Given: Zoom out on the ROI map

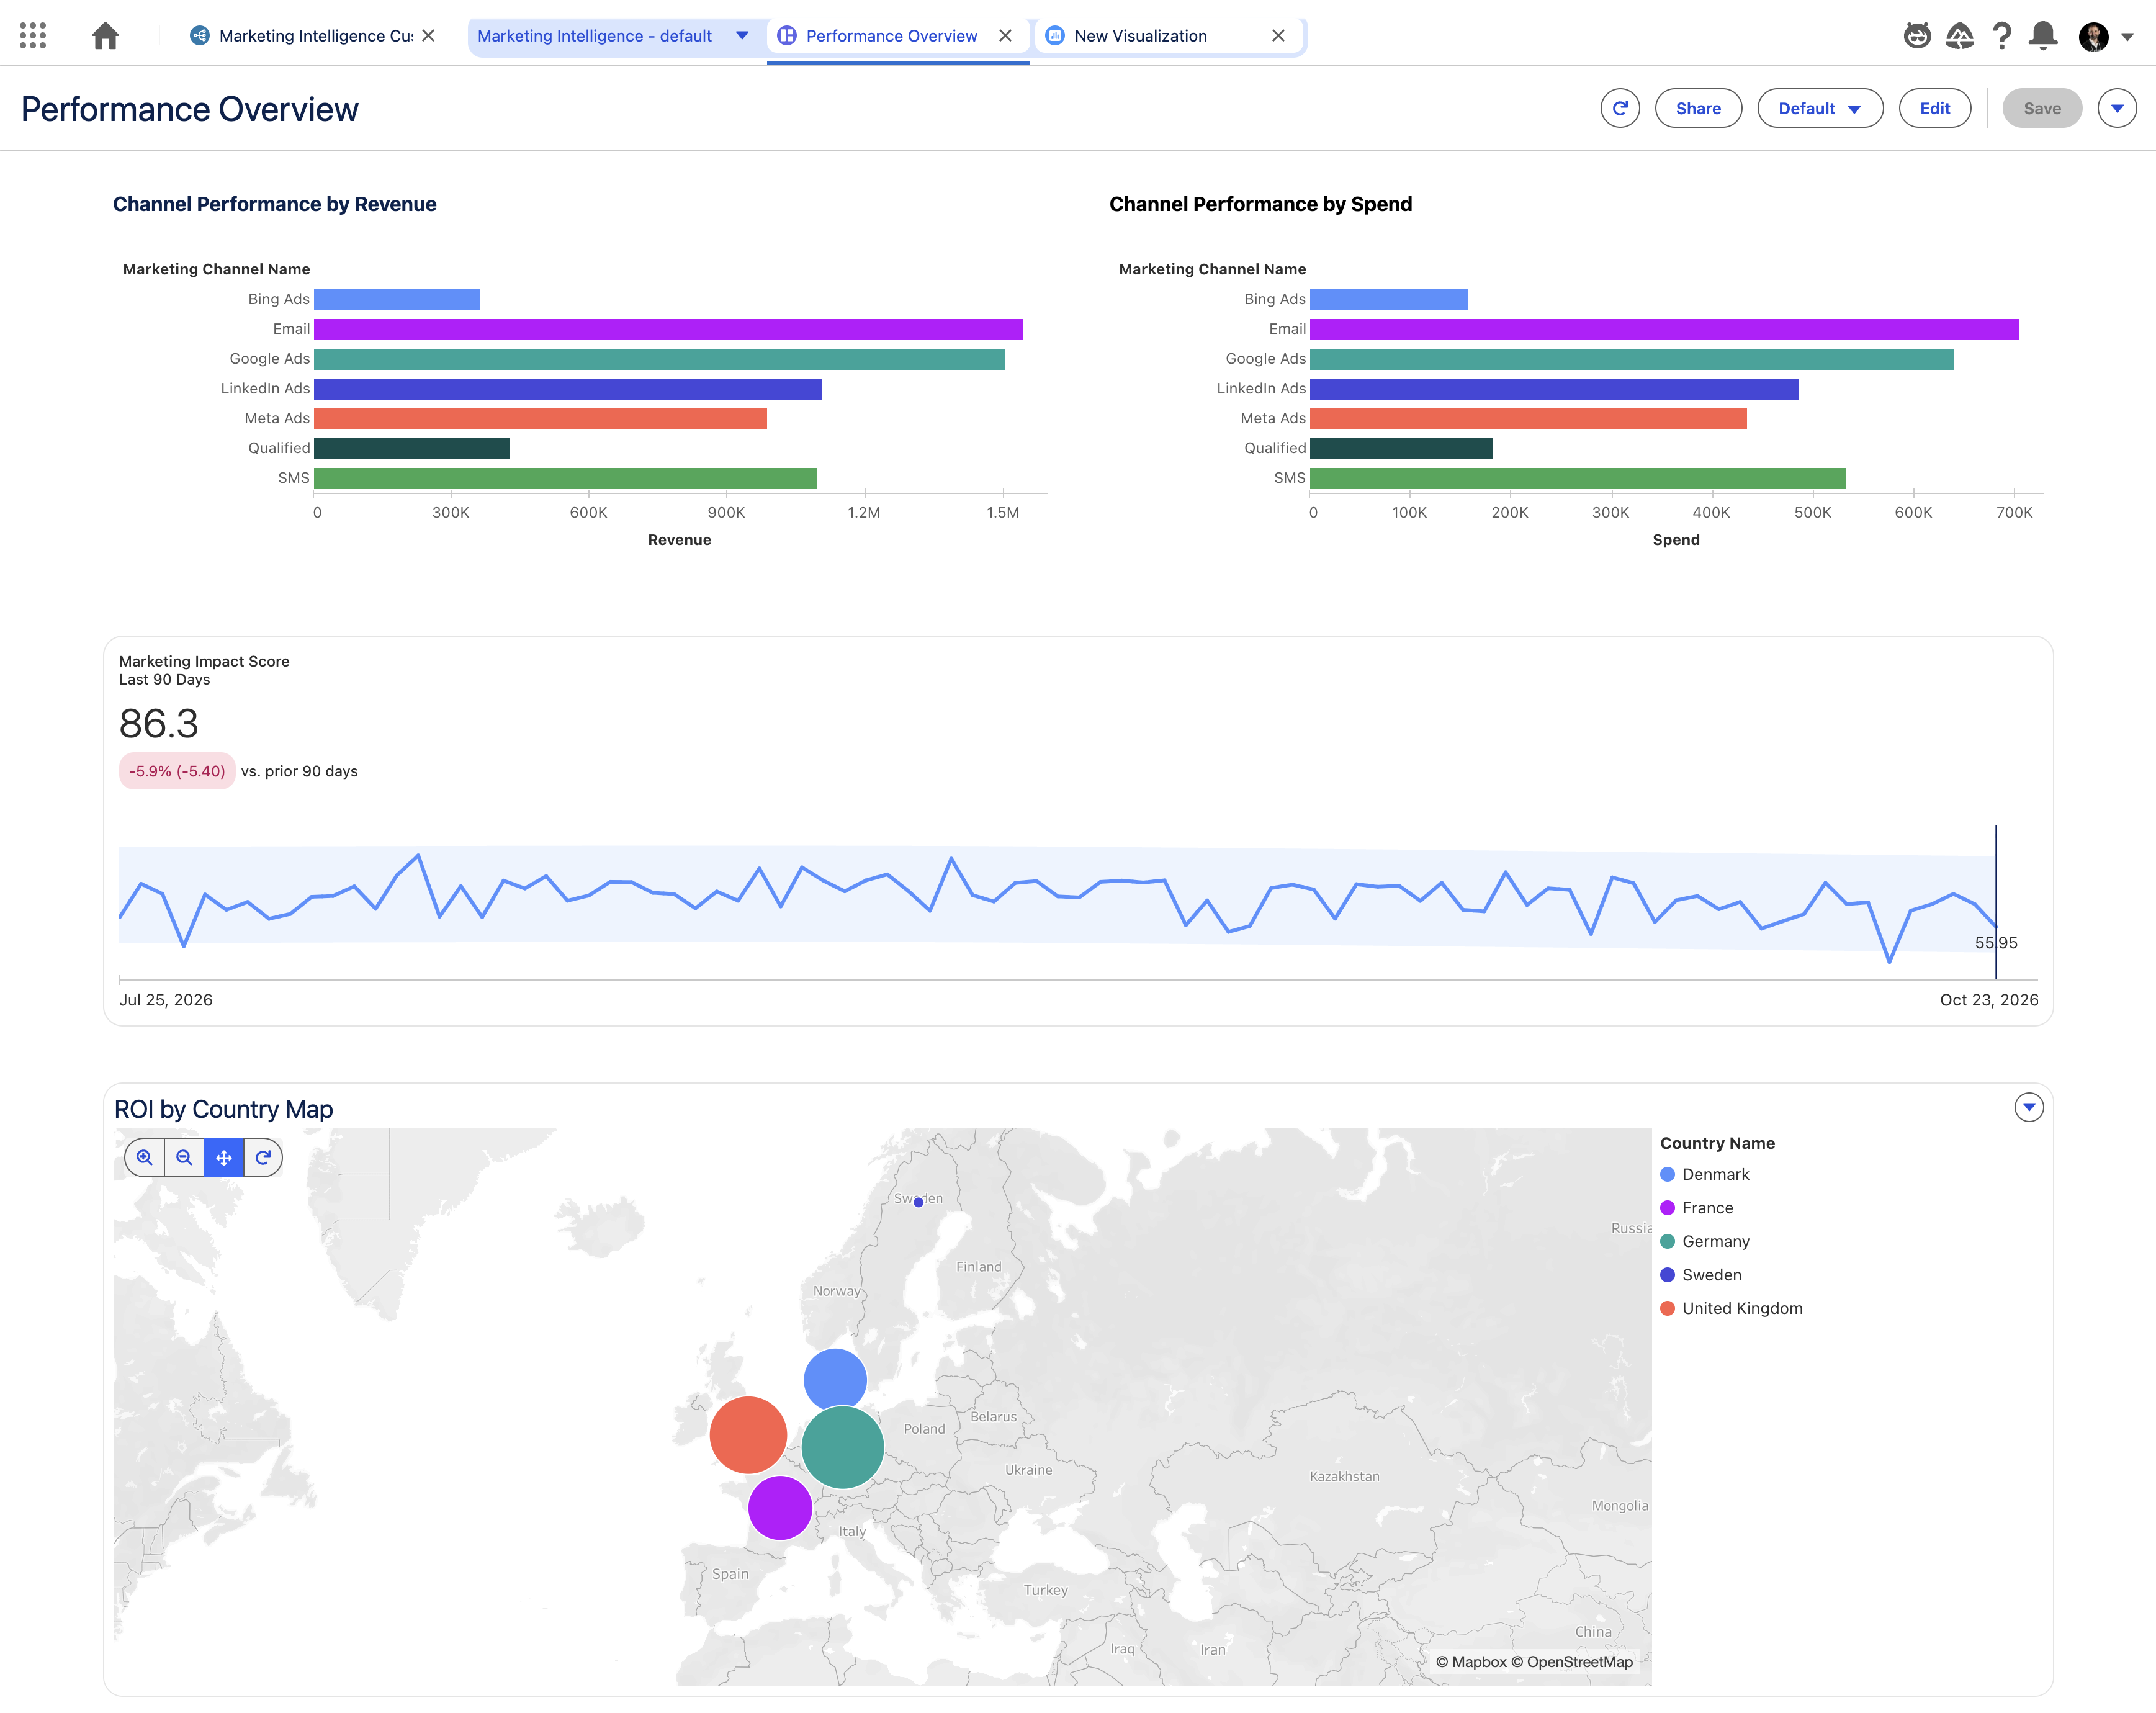Looking at the screenshot, I should [x=184, y=1157].
